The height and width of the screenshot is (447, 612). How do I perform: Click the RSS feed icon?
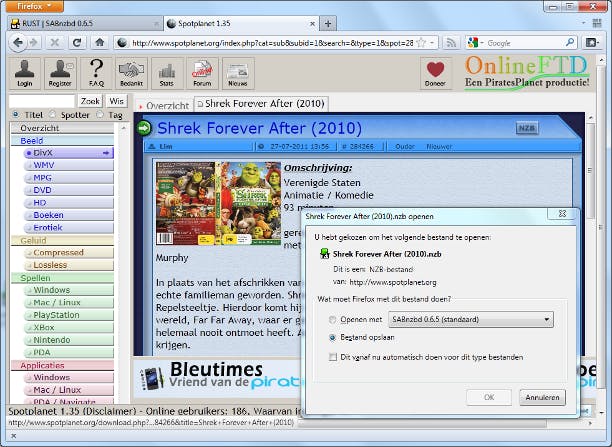pos(451,43)
